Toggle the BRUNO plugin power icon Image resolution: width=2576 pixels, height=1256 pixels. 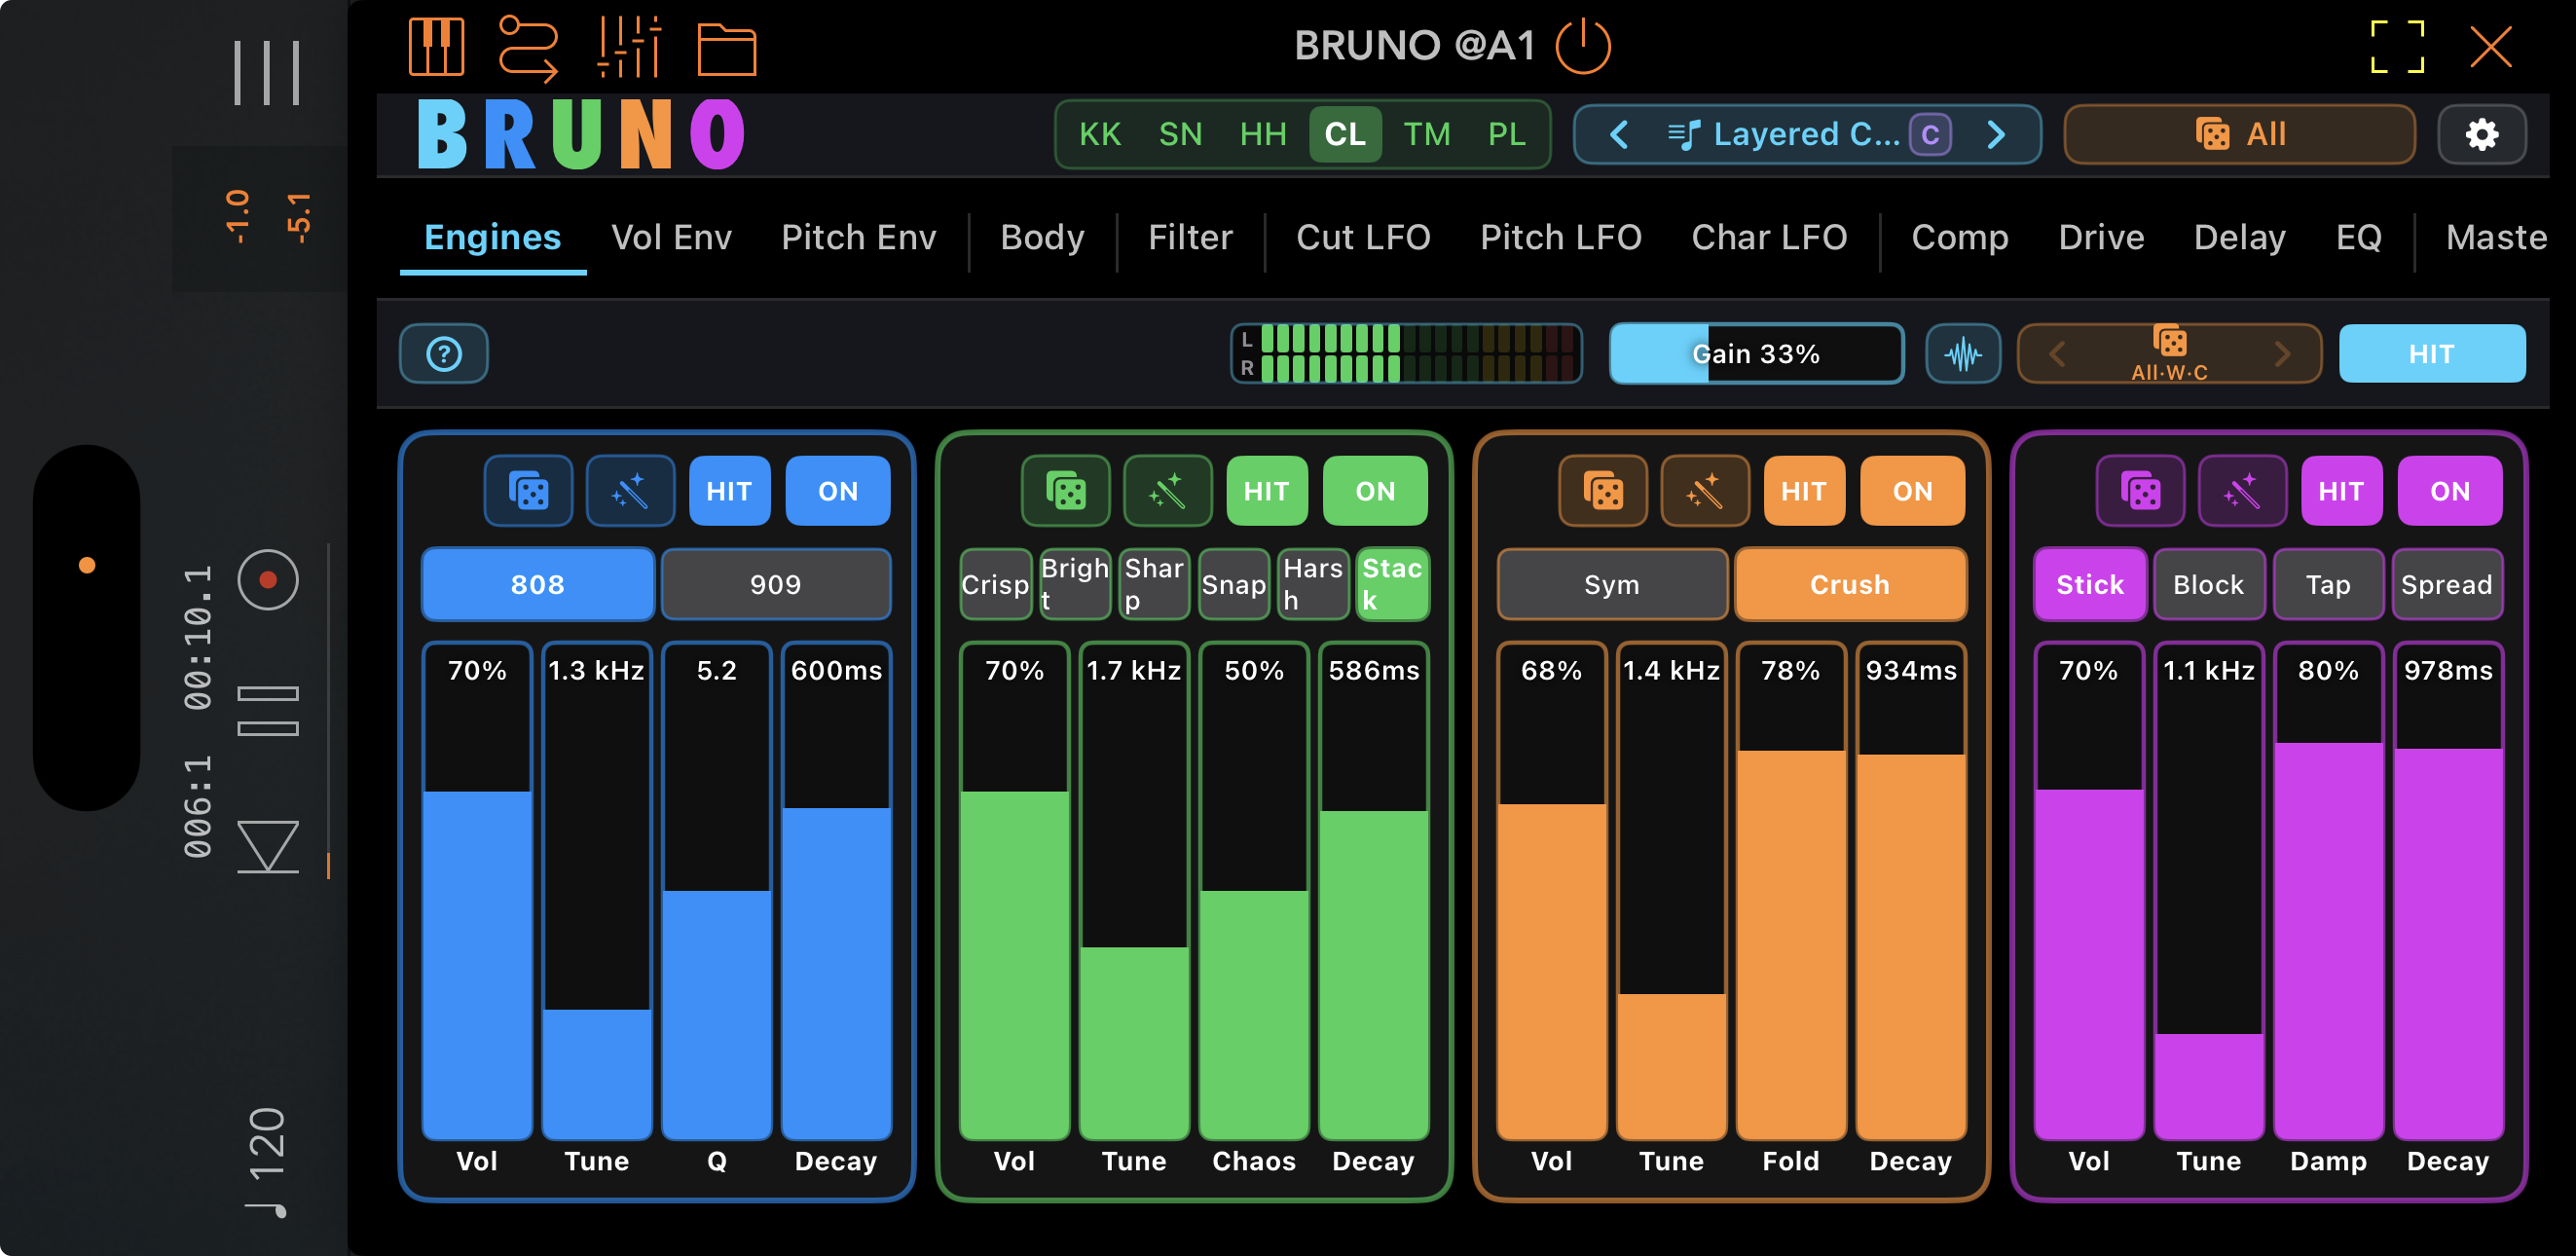[x=1583, y=46]
